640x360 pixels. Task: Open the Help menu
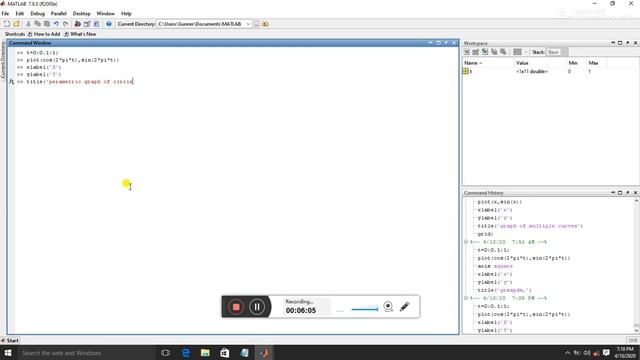127,13
